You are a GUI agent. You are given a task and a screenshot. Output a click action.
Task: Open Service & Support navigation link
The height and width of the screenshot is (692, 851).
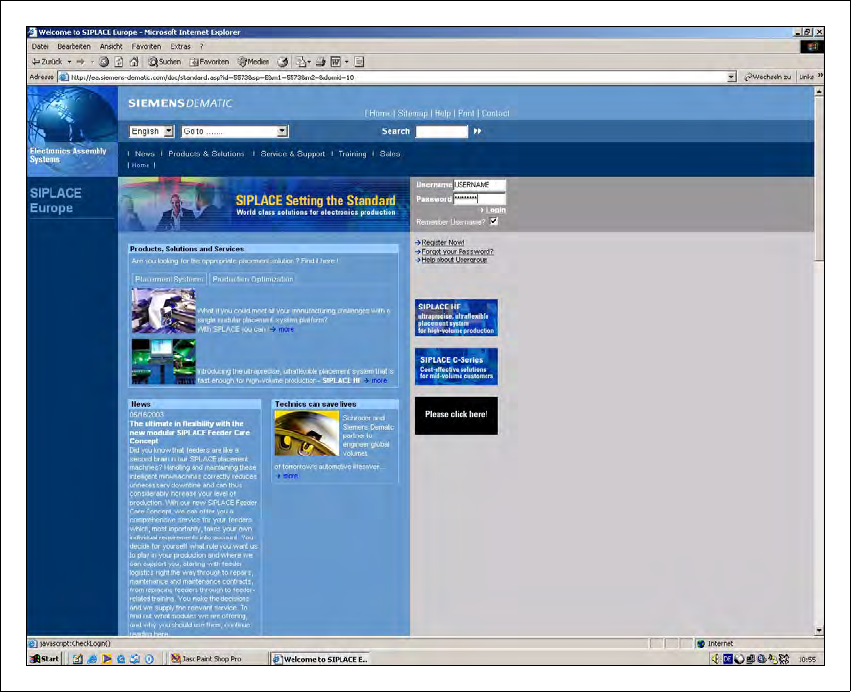pyautogui.click(x=293, y=154)
